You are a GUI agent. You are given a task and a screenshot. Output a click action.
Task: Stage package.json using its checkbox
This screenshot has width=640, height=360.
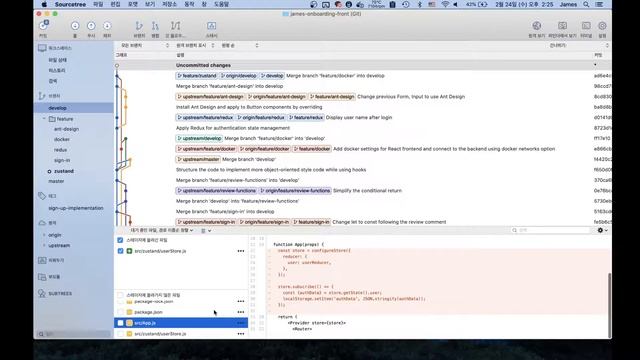[x=120, y=312]
